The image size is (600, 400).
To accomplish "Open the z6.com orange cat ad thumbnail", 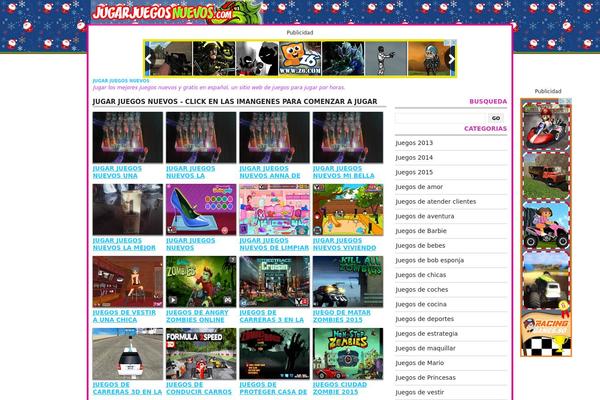I will point(300,59).
